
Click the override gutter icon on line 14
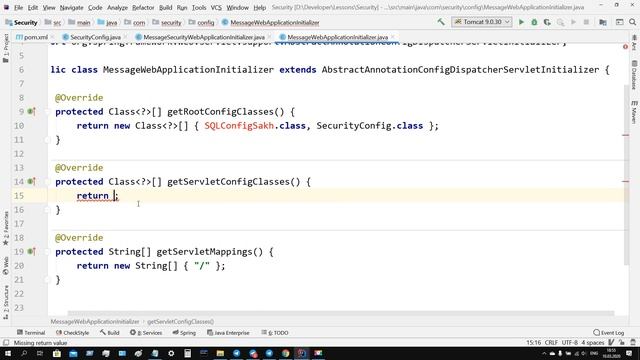[31, 182]
